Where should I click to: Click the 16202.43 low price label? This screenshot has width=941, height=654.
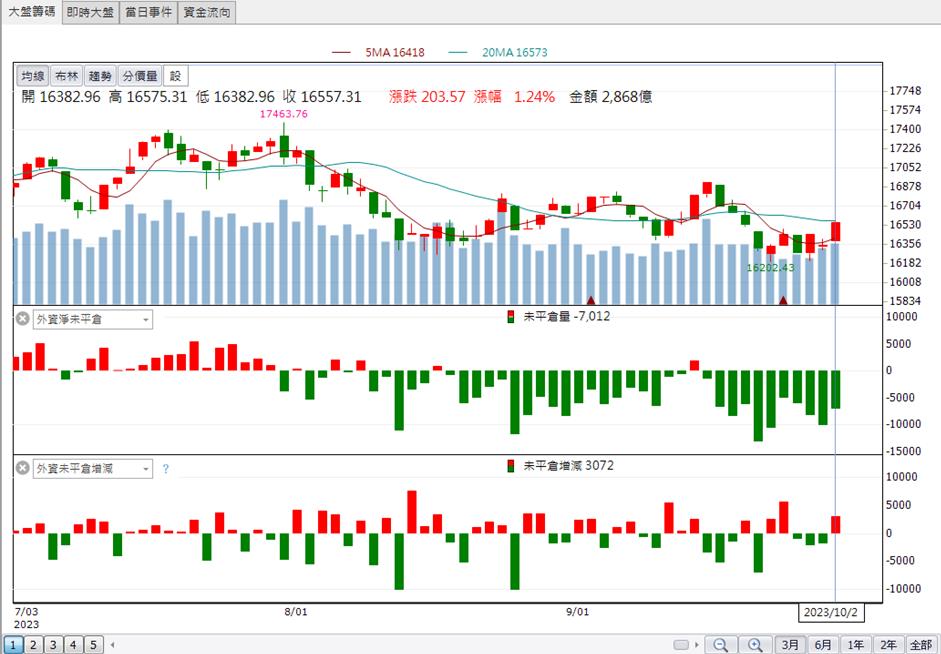point(770,268)
